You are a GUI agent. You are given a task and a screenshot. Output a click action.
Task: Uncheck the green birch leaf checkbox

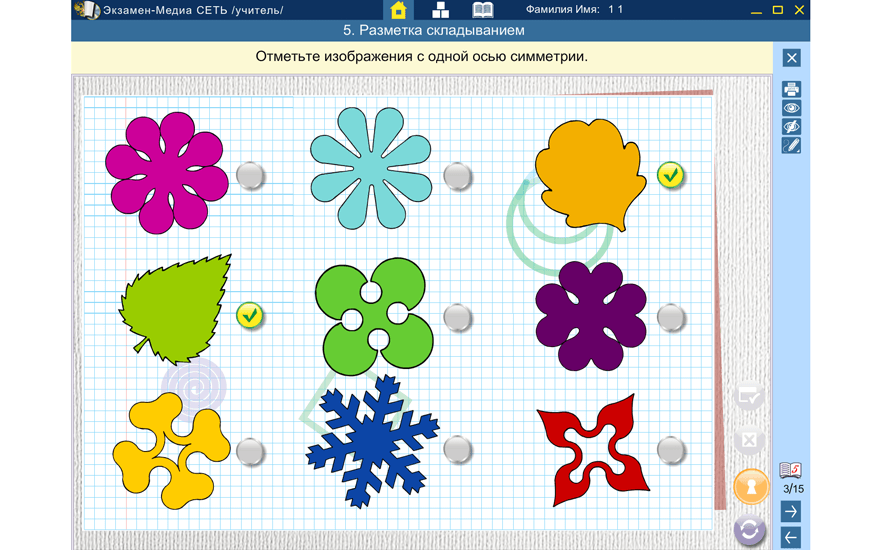coord(250,316)
